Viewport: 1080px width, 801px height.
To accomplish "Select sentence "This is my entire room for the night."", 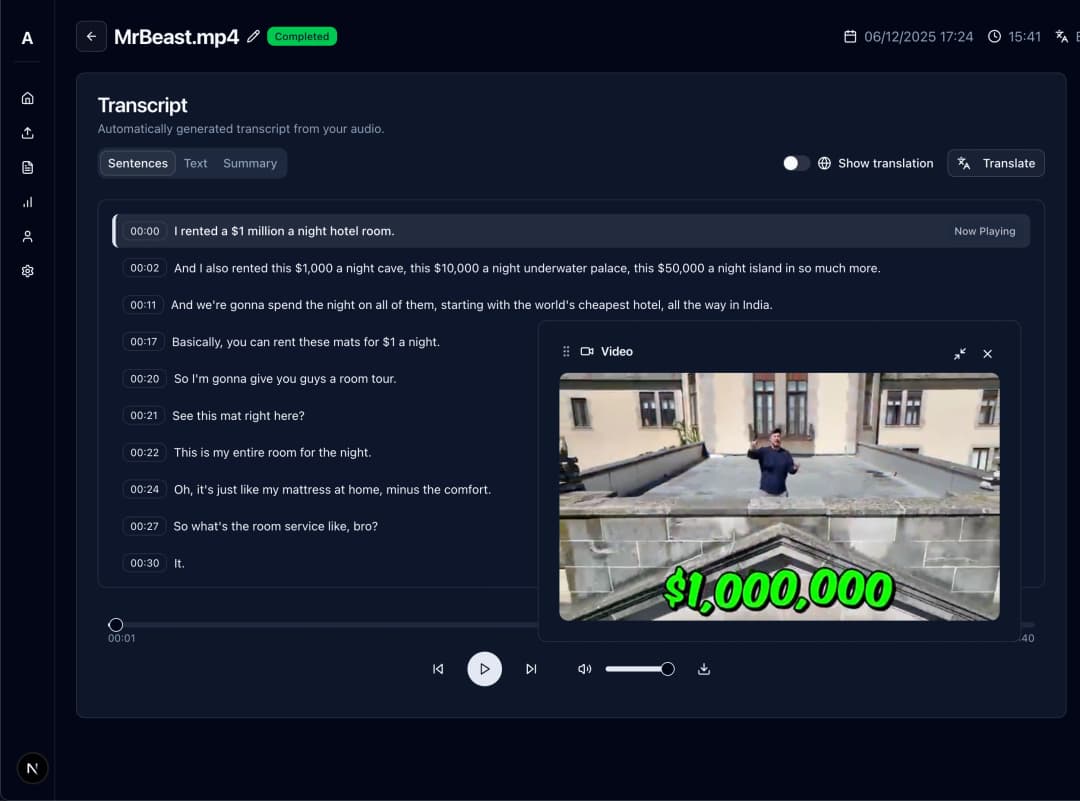I will pyautogui.click(x=272, y=452).
